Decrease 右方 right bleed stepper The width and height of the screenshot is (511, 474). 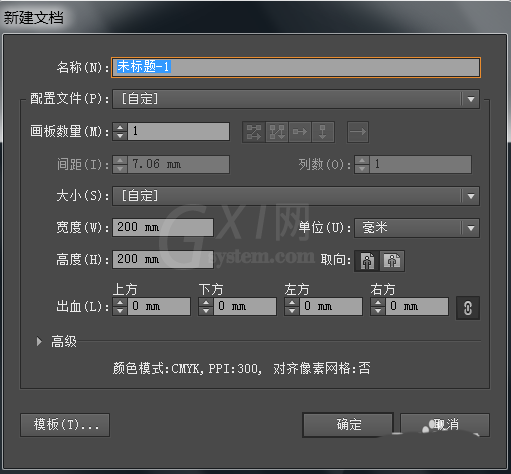(x=378, y=311)
